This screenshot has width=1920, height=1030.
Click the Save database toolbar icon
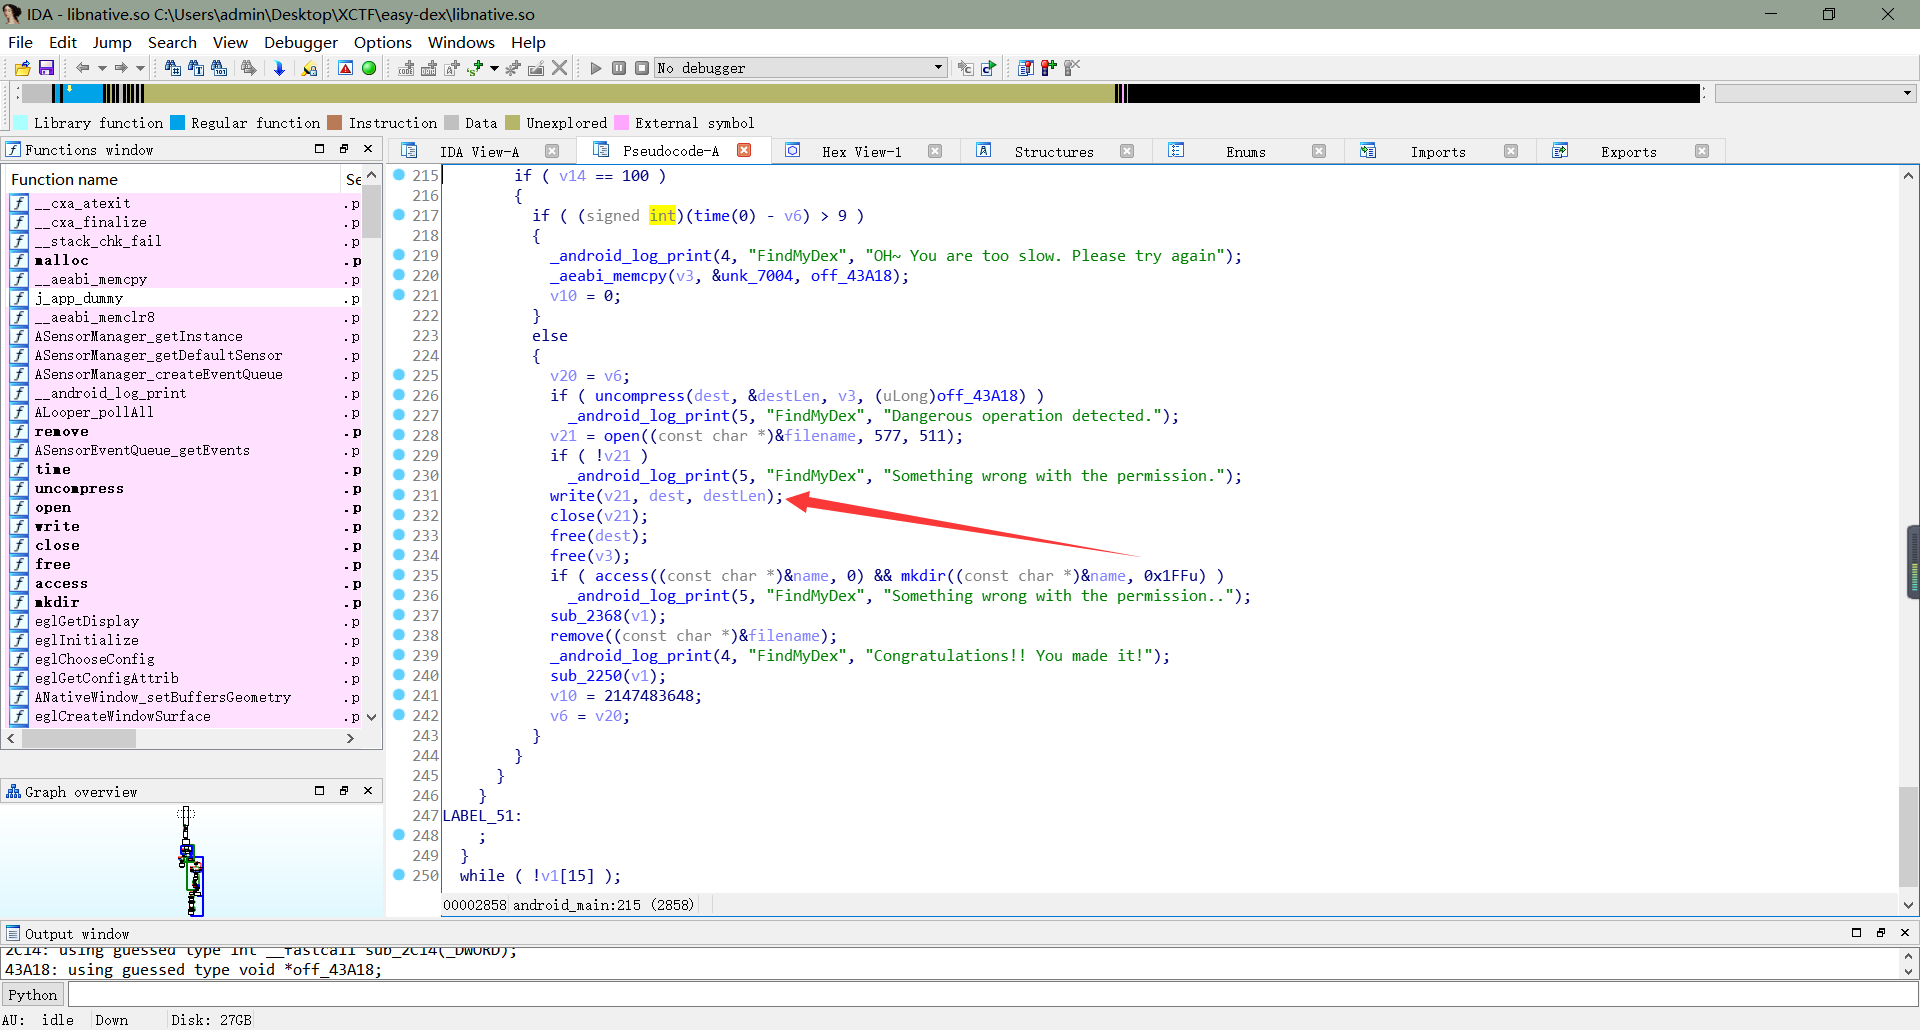pos(46,68)
